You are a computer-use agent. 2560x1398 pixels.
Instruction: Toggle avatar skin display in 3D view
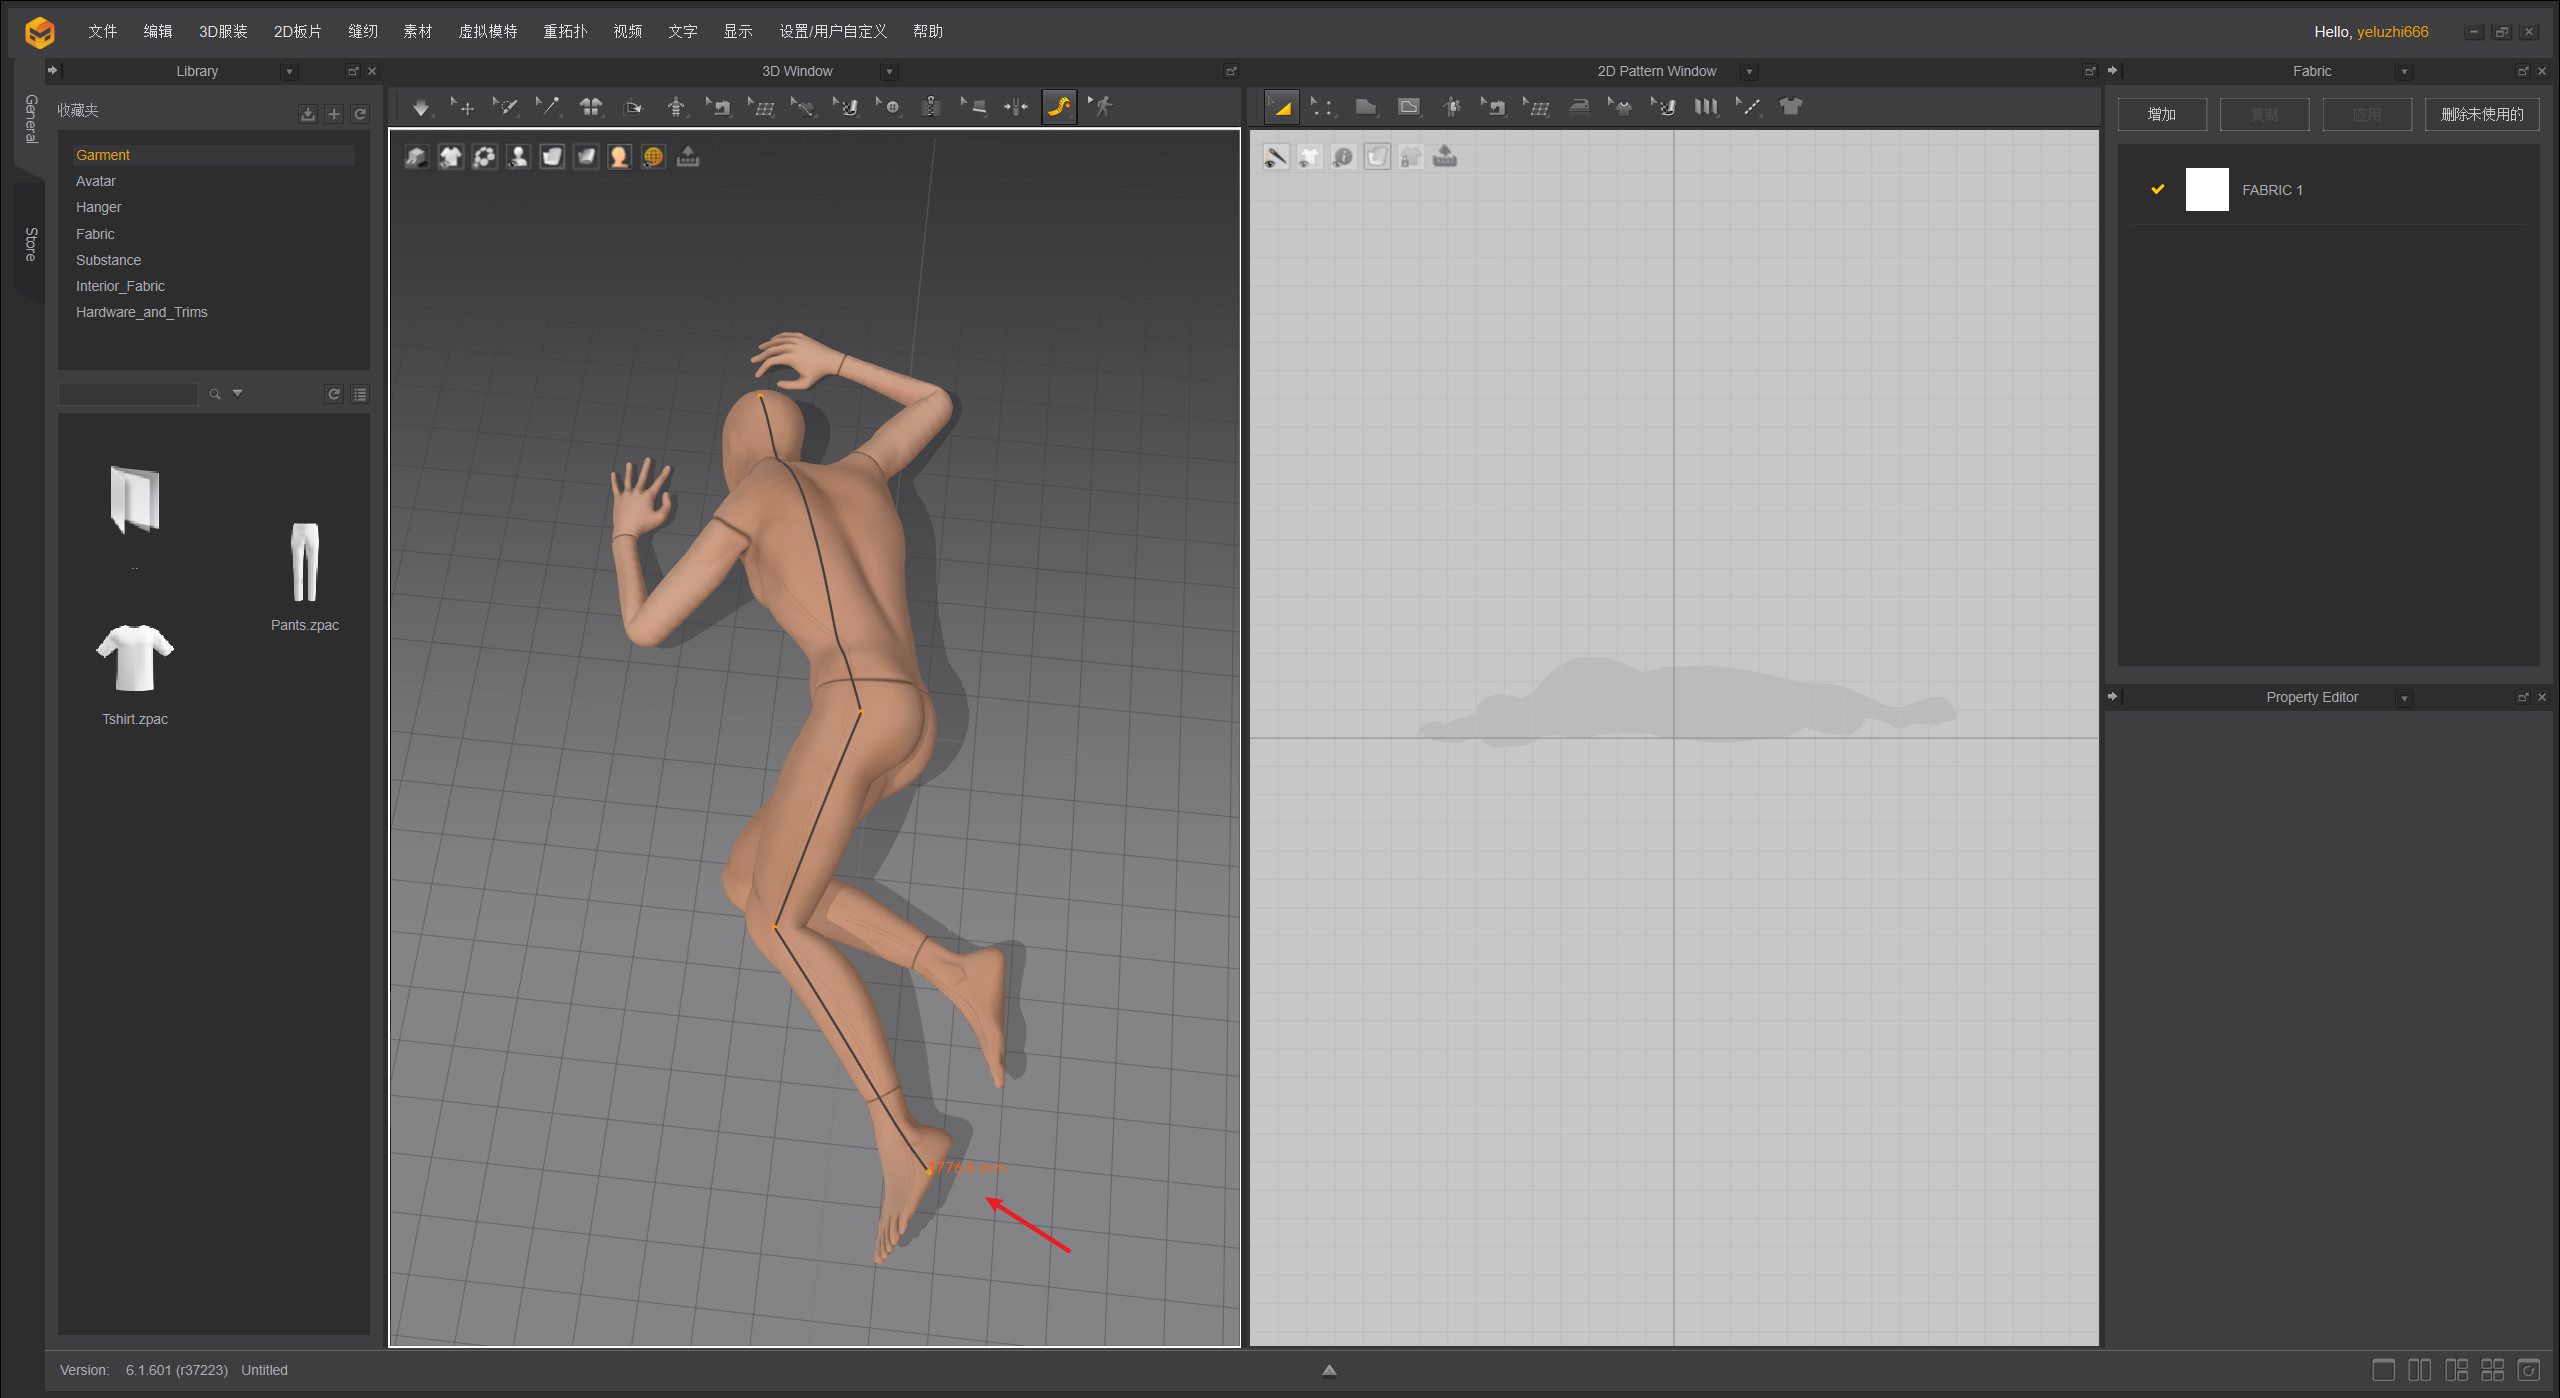pyautogui.click(x=619, y=157)
